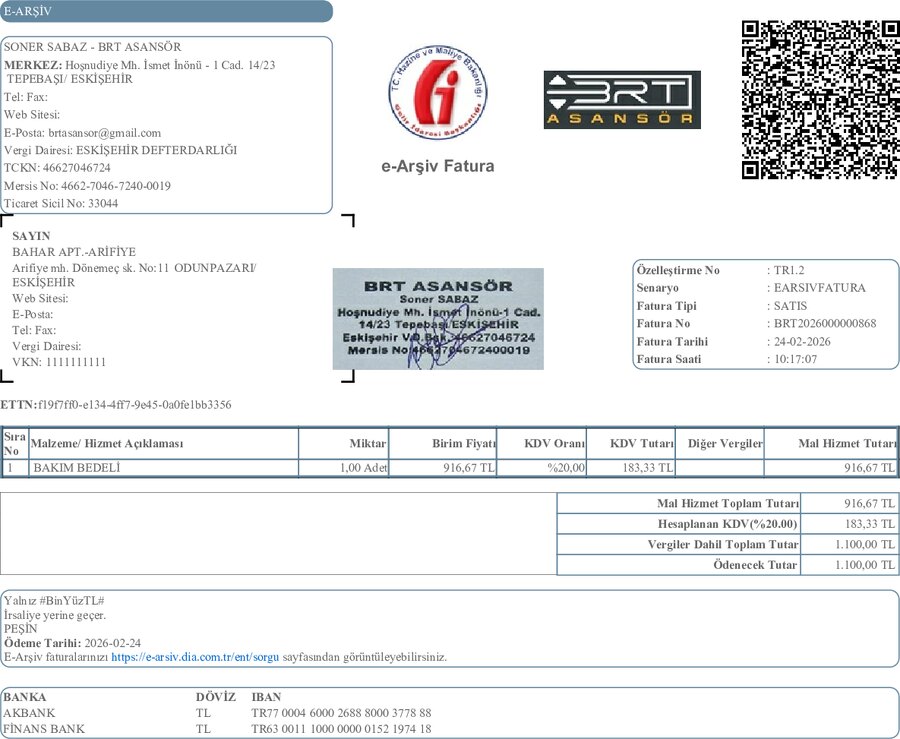The width and height of the screenshot is (900, 739).
Task: Select the seller name SONER SABAZ - BRT ASANSÖR
Action: pos(92,47)
